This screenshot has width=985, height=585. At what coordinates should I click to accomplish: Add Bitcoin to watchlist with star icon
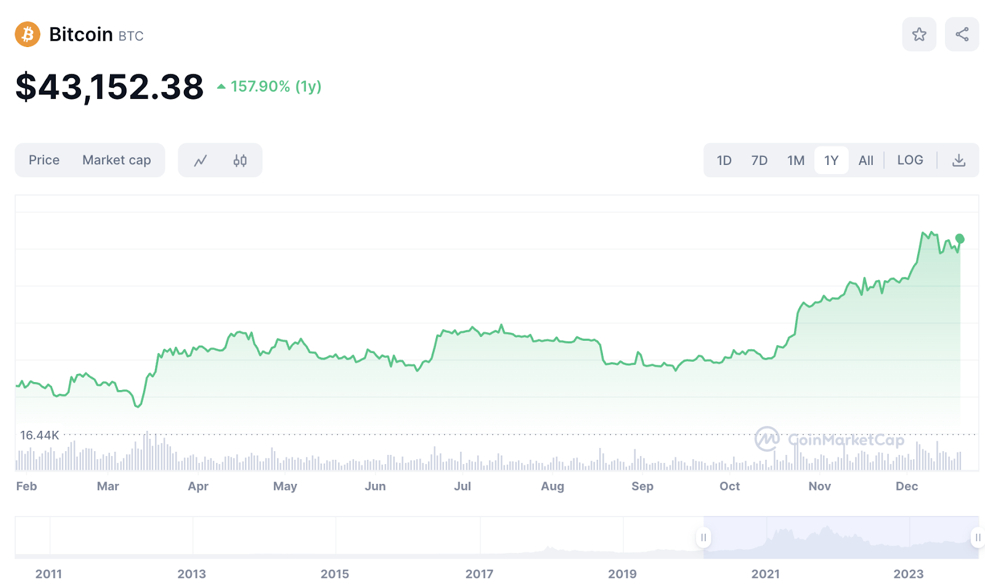click(919, 35)
